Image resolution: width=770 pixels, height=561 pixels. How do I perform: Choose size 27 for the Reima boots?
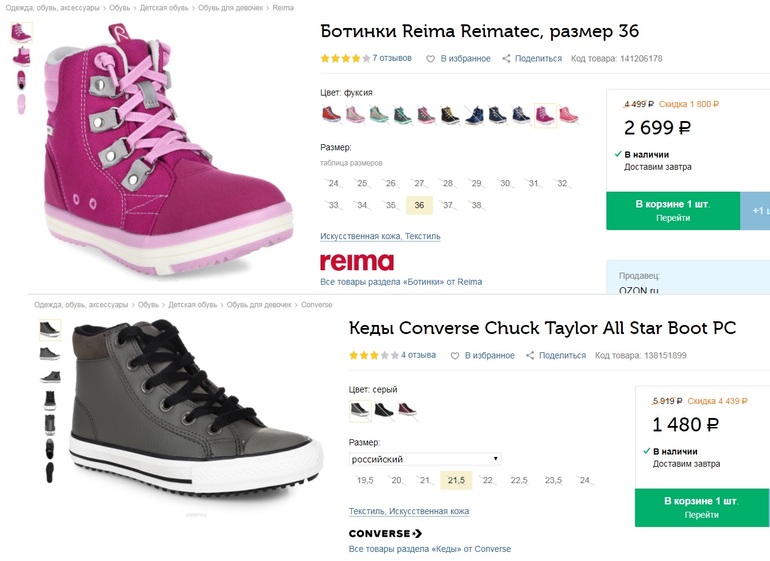419,183
